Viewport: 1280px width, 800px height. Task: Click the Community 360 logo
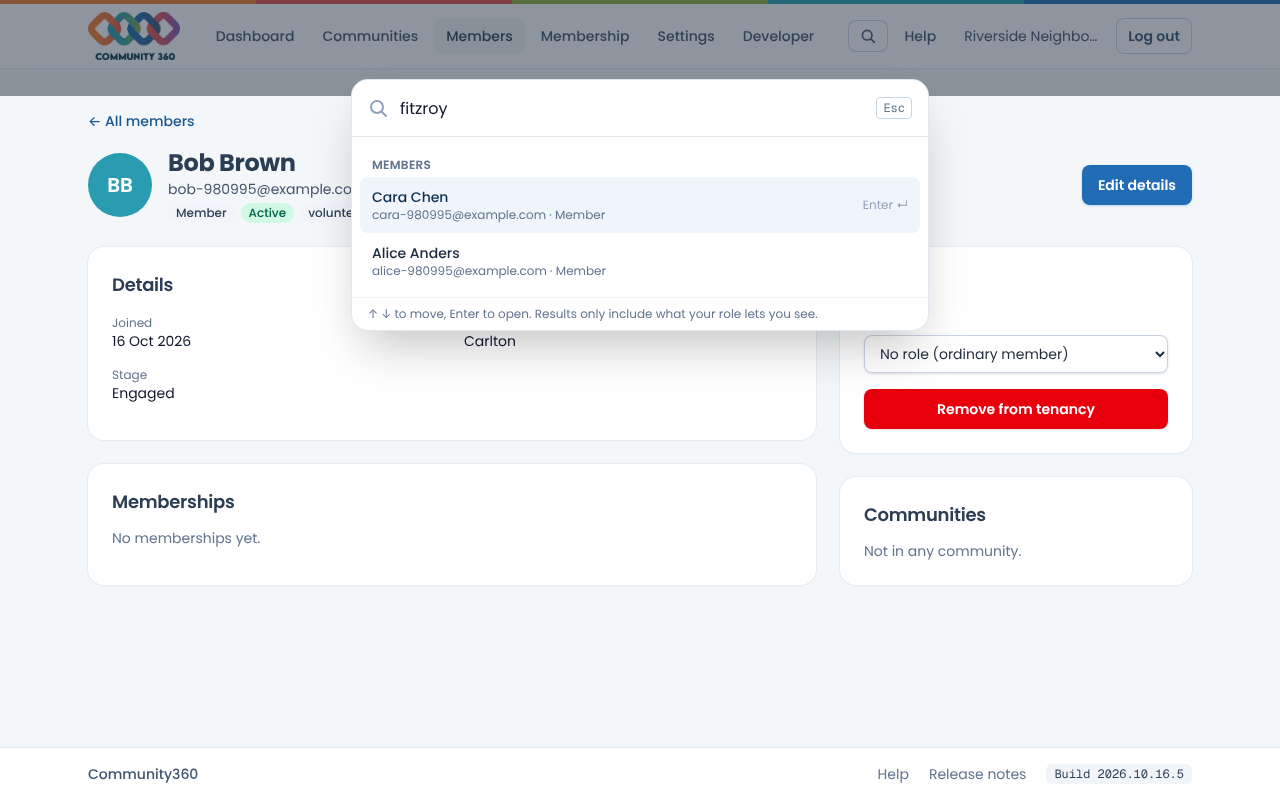coord(134,36)
